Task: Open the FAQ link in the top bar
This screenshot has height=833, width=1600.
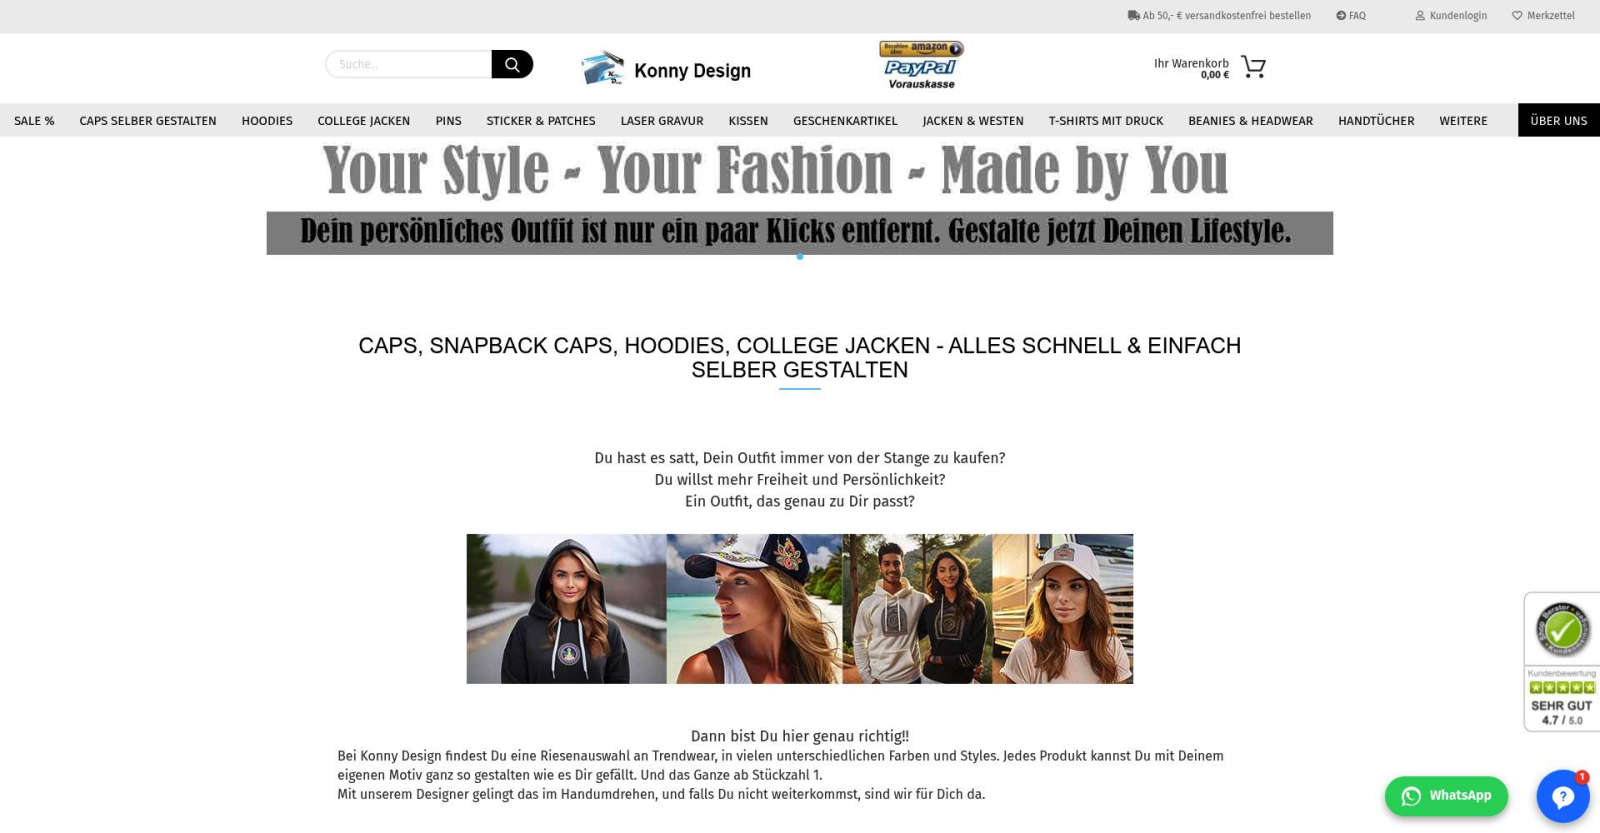Action: (1350, 16)
